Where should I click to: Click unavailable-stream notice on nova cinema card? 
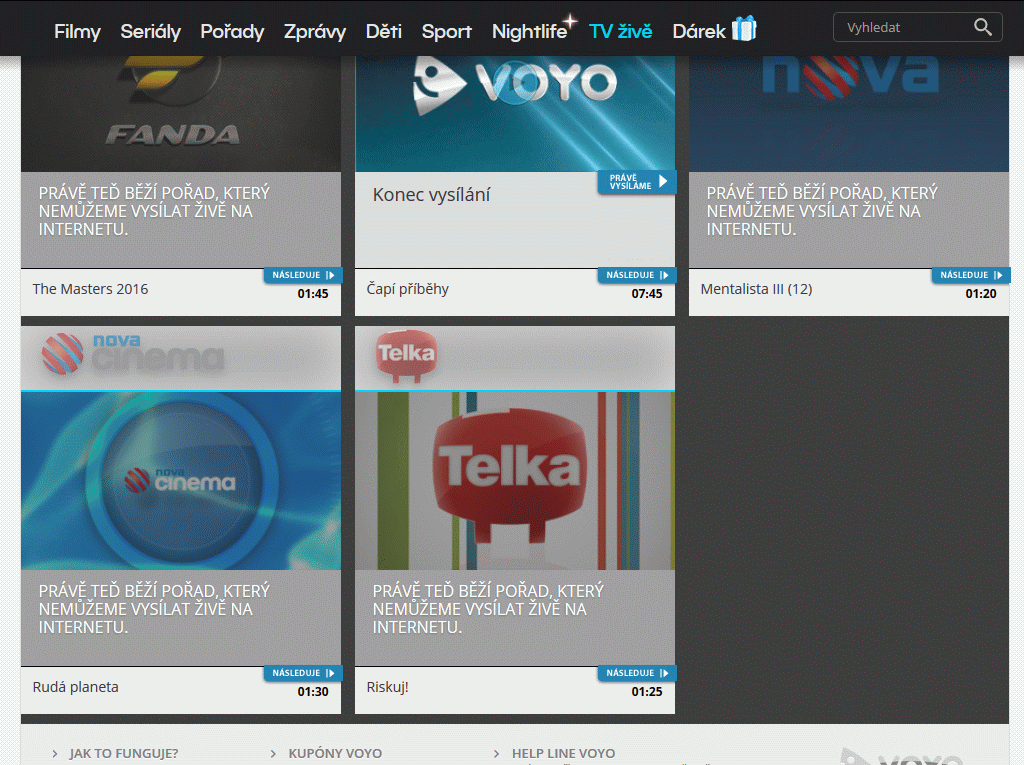[154, 609]
